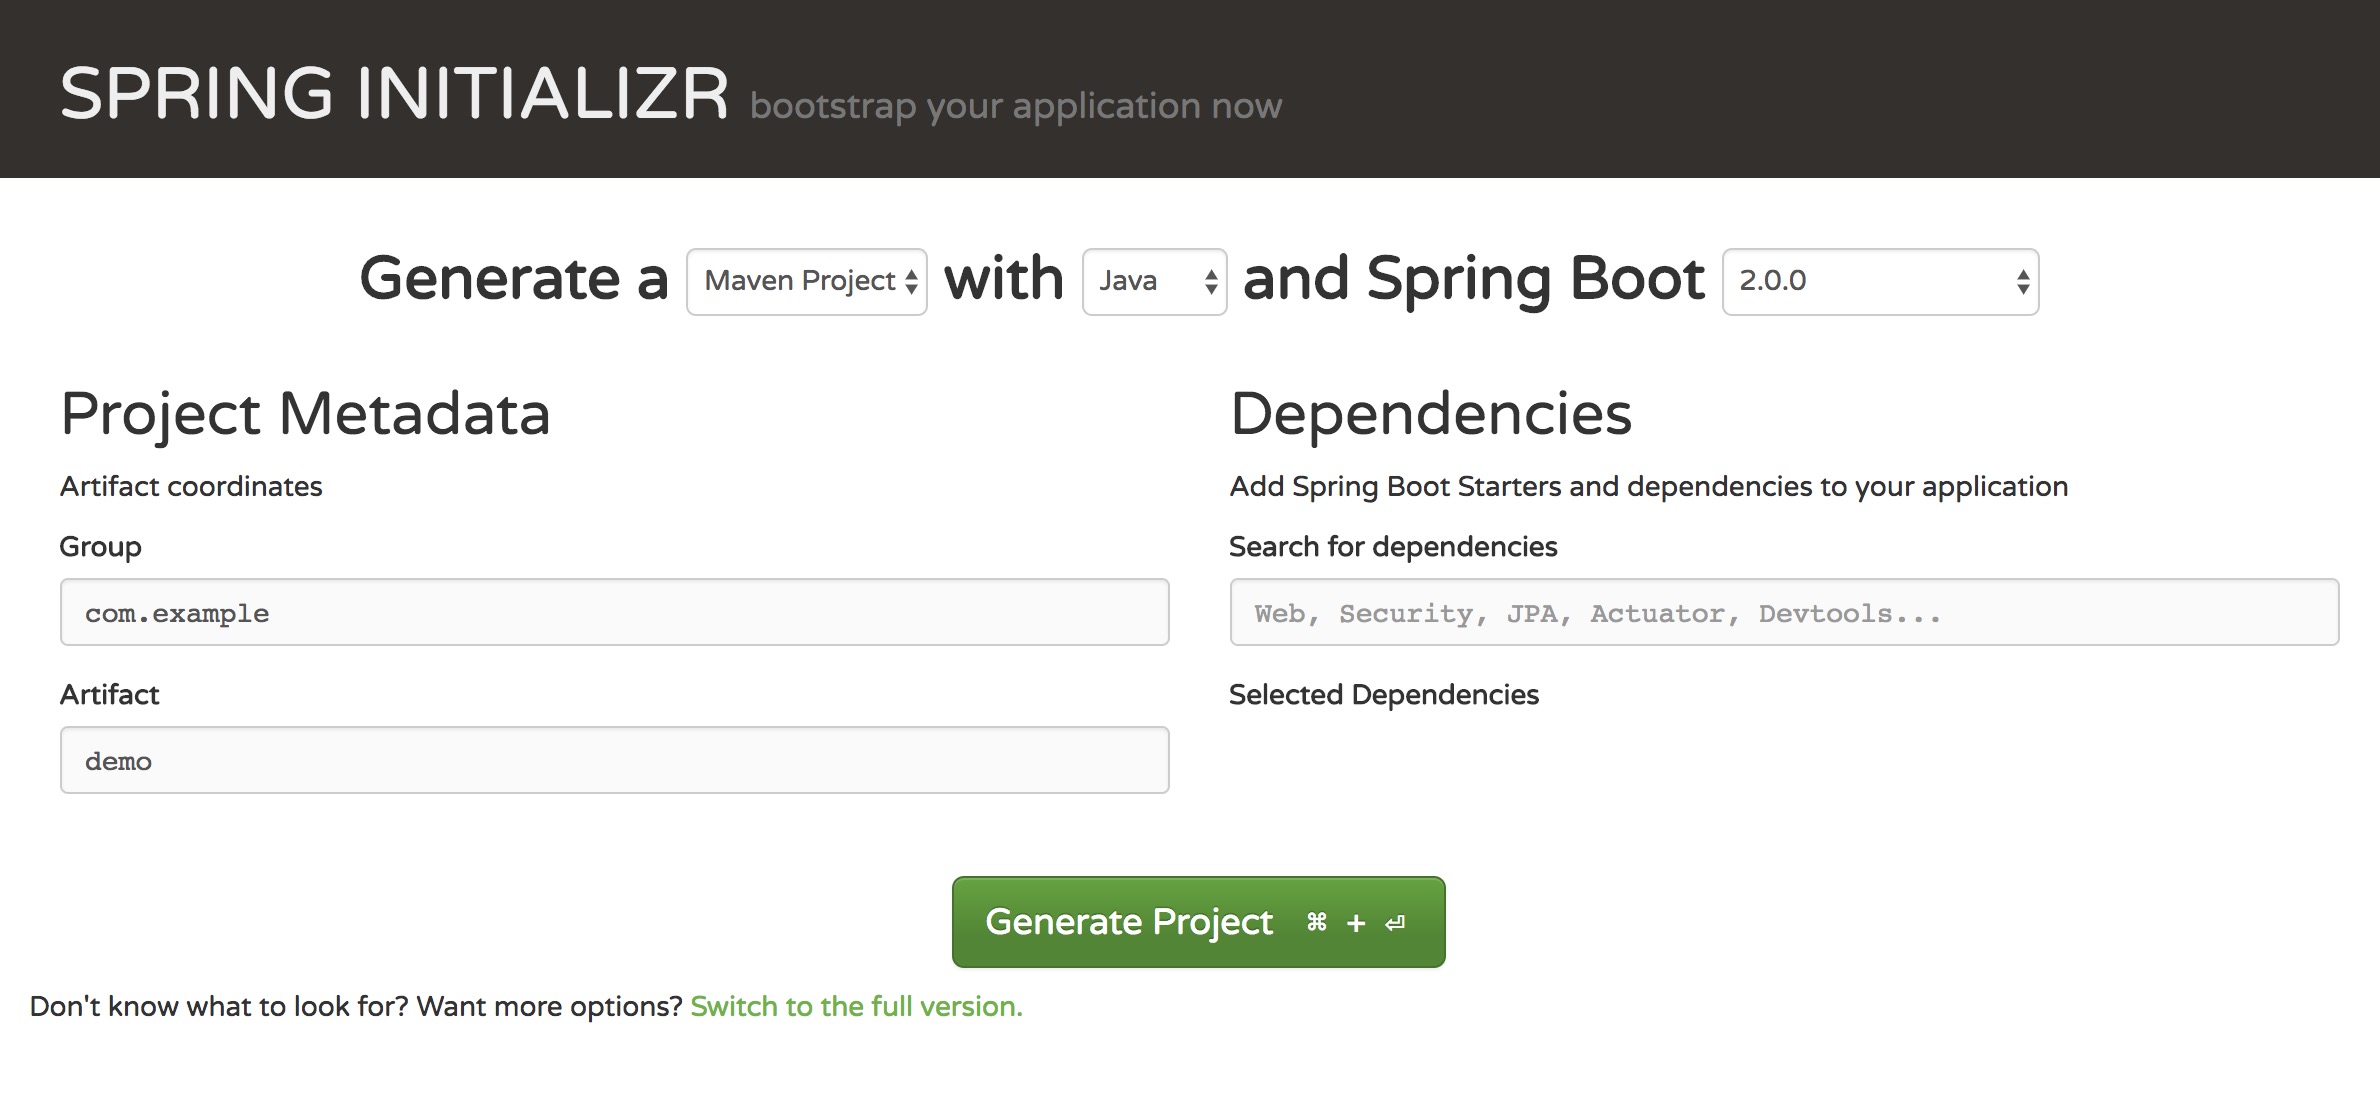Viewport: 2380px width, 1120px height.
Task: Click the bootstrap your application now tagline
Action: (1015, 106)
